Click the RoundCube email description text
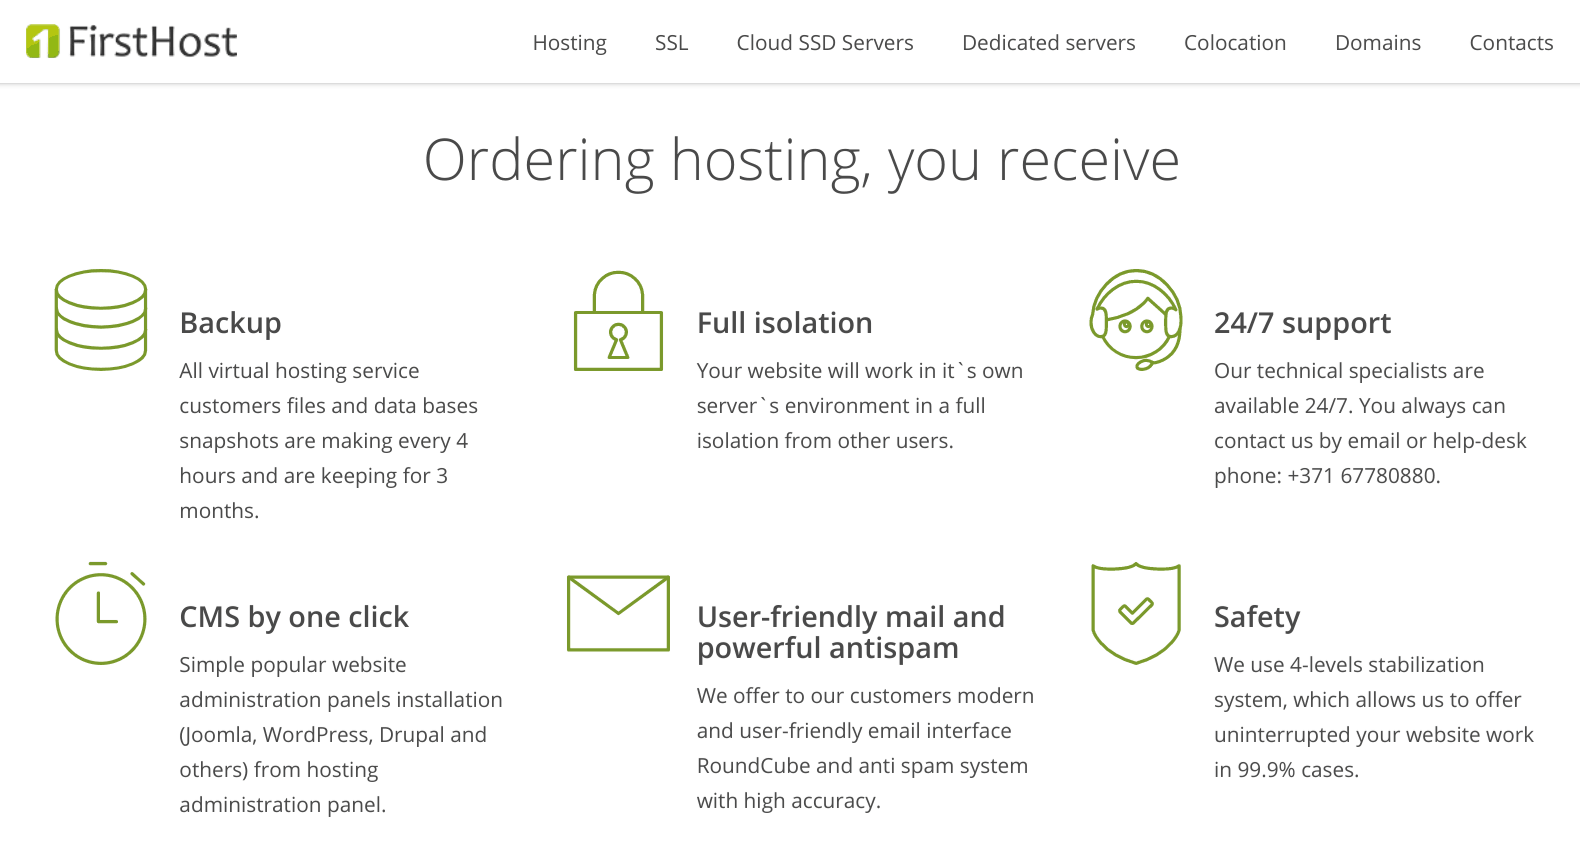Image resolution: width=1580 pixels, height=846 pixels. 865,748
